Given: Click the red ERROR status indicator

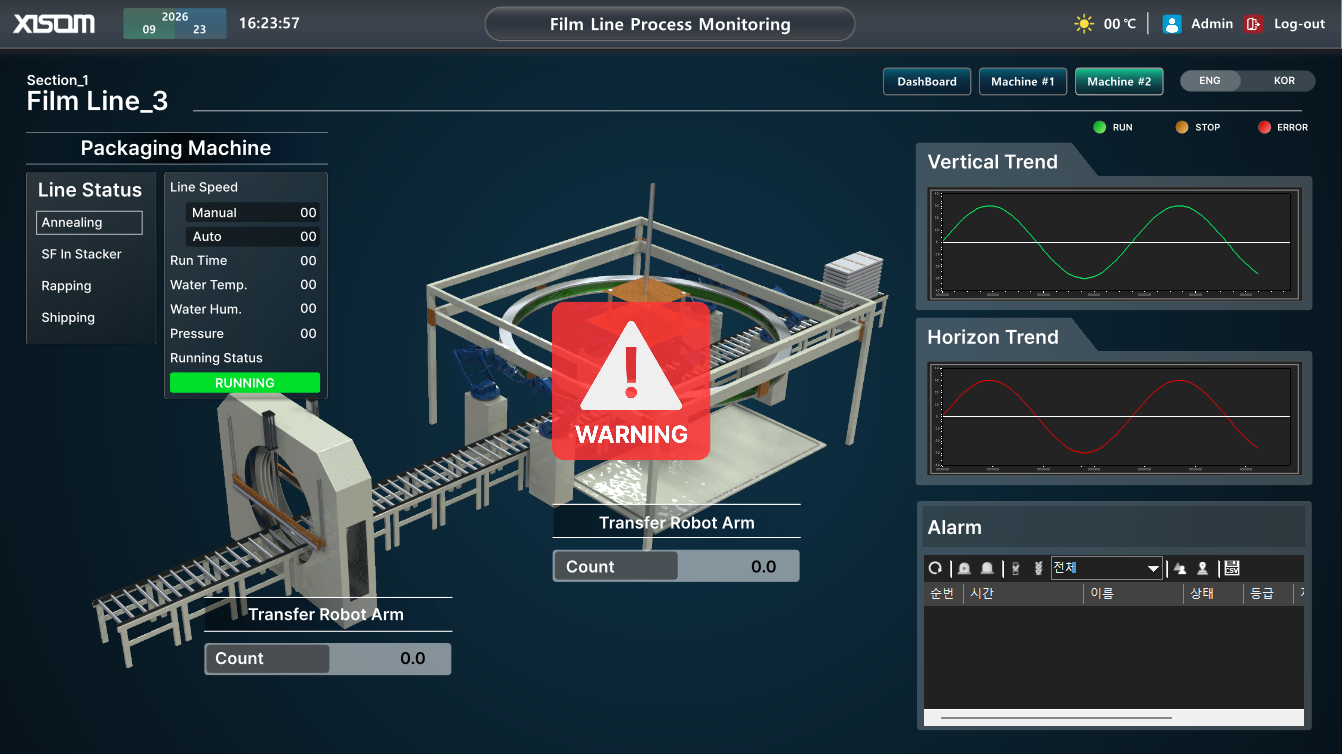Looking at the screenshot, I should pos(1264,127).
